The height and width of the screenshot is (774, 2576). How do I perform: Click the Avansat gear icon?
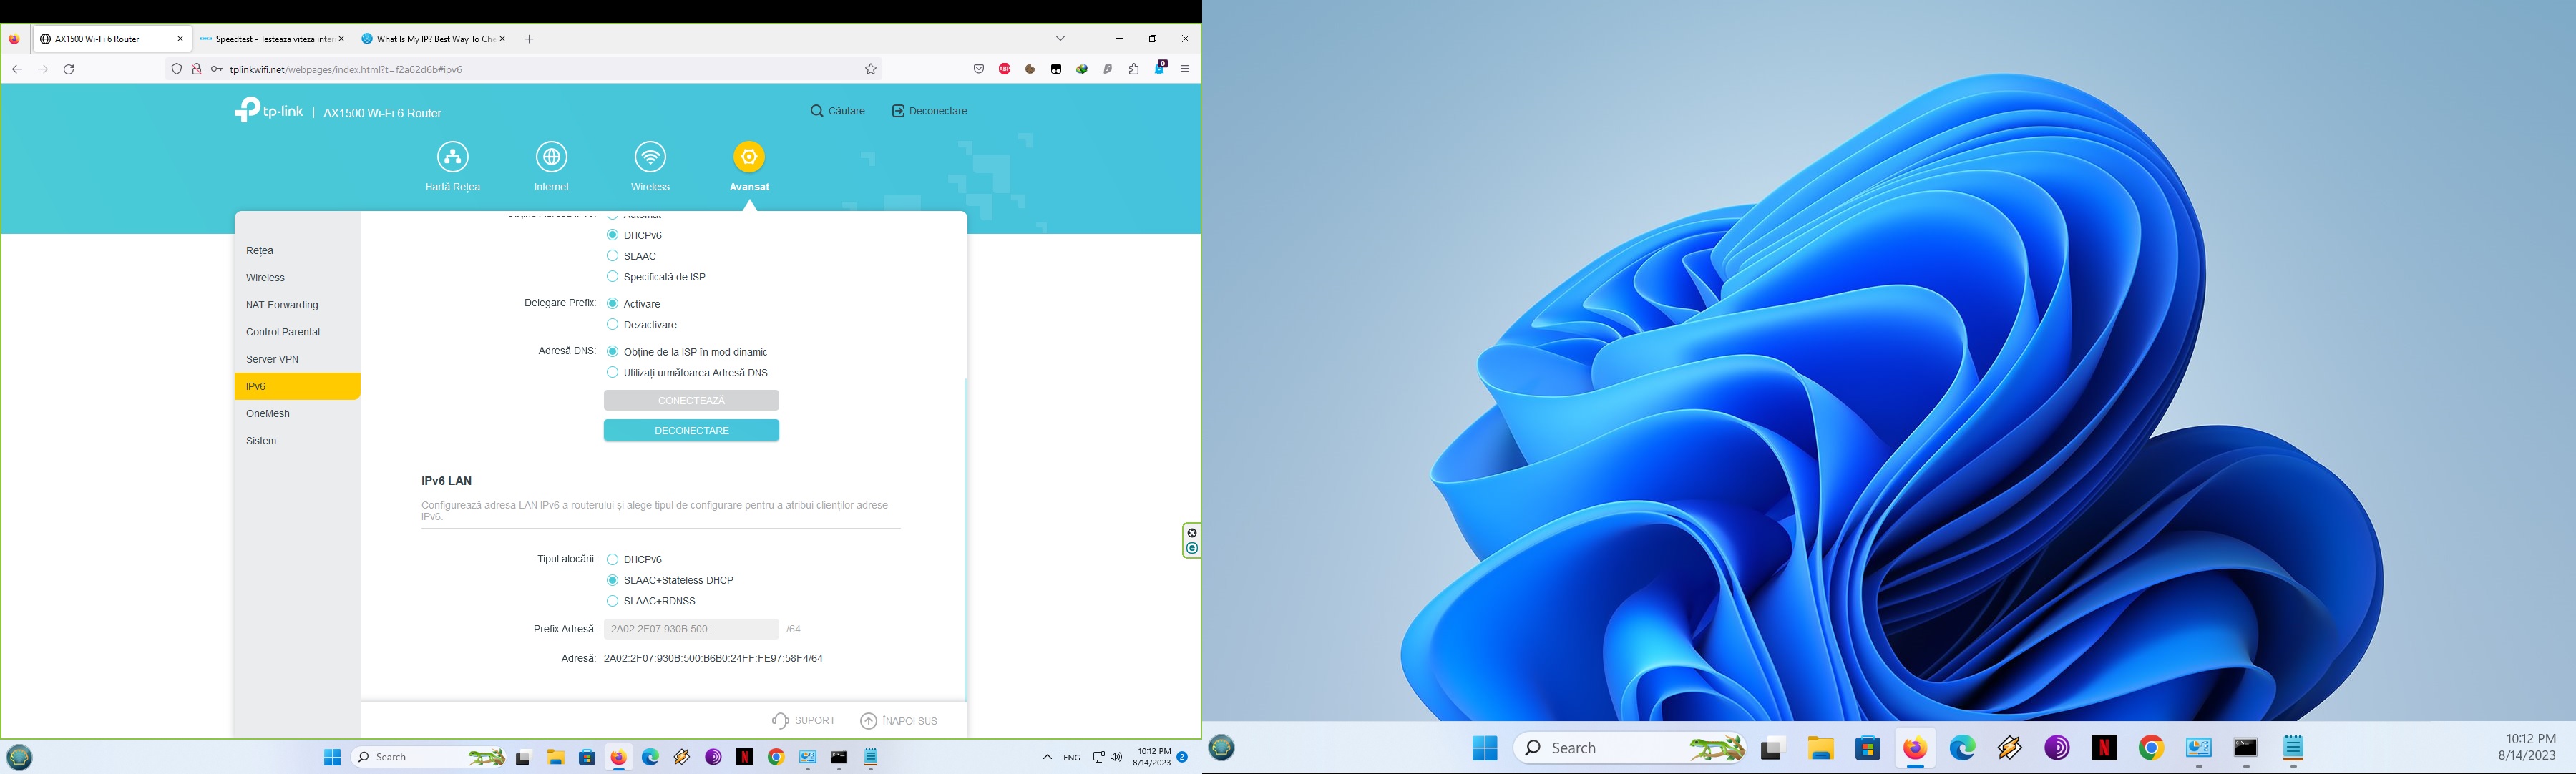coord(749,157)
